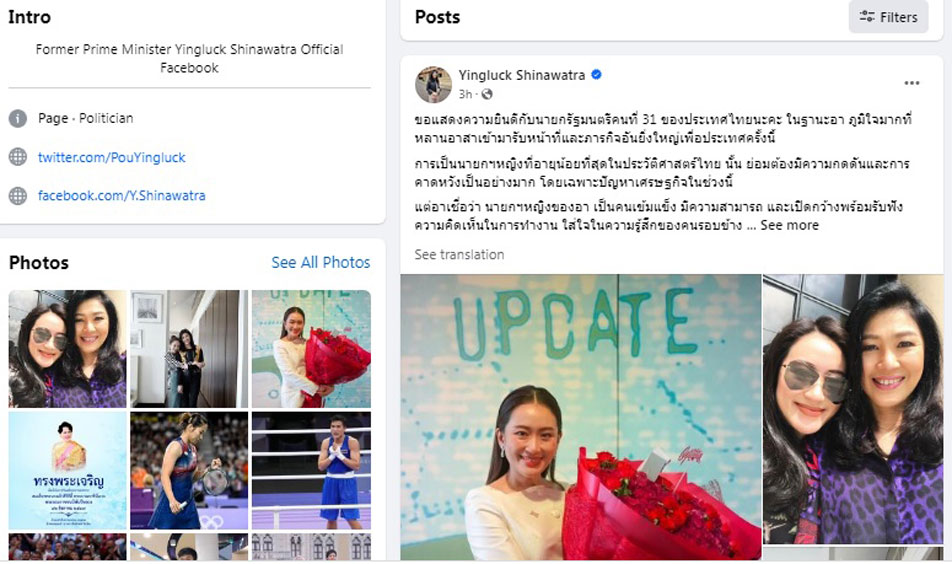Expand the post with See more
The width and height of the screenshot is (952, 564).
click(x=789, y=225)
